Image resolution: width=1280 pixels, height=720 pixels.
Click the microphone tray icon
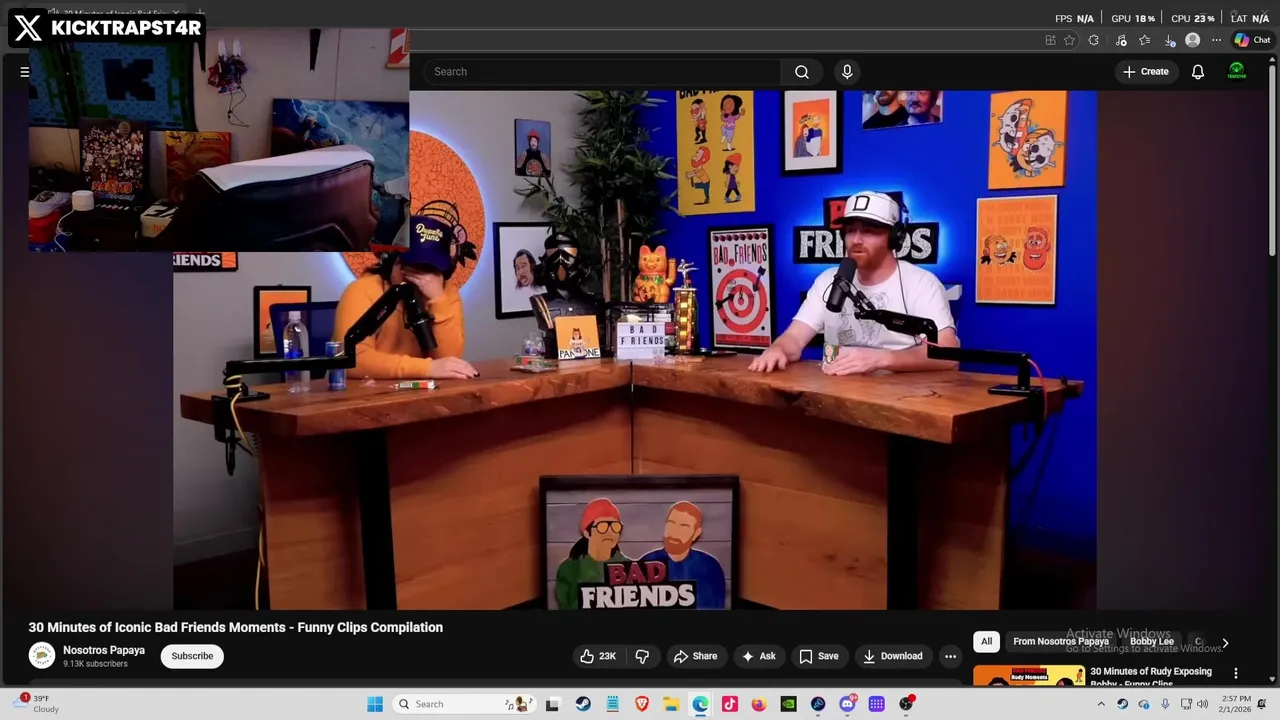[x=1165, y=704]
